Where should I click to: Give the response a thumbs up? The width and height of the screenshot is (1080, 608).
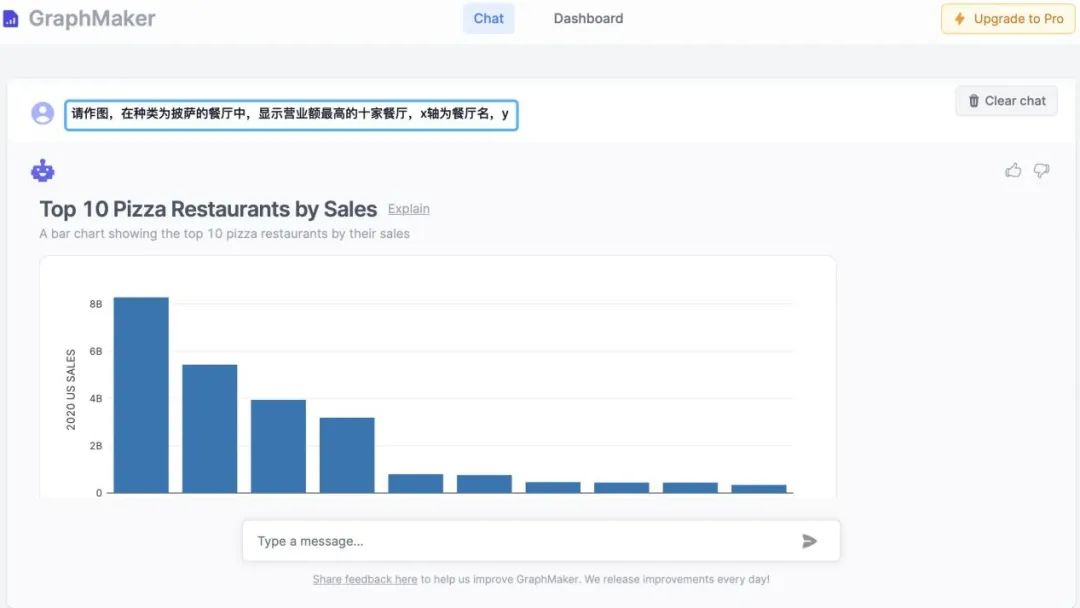click(x=1013, y=171)
